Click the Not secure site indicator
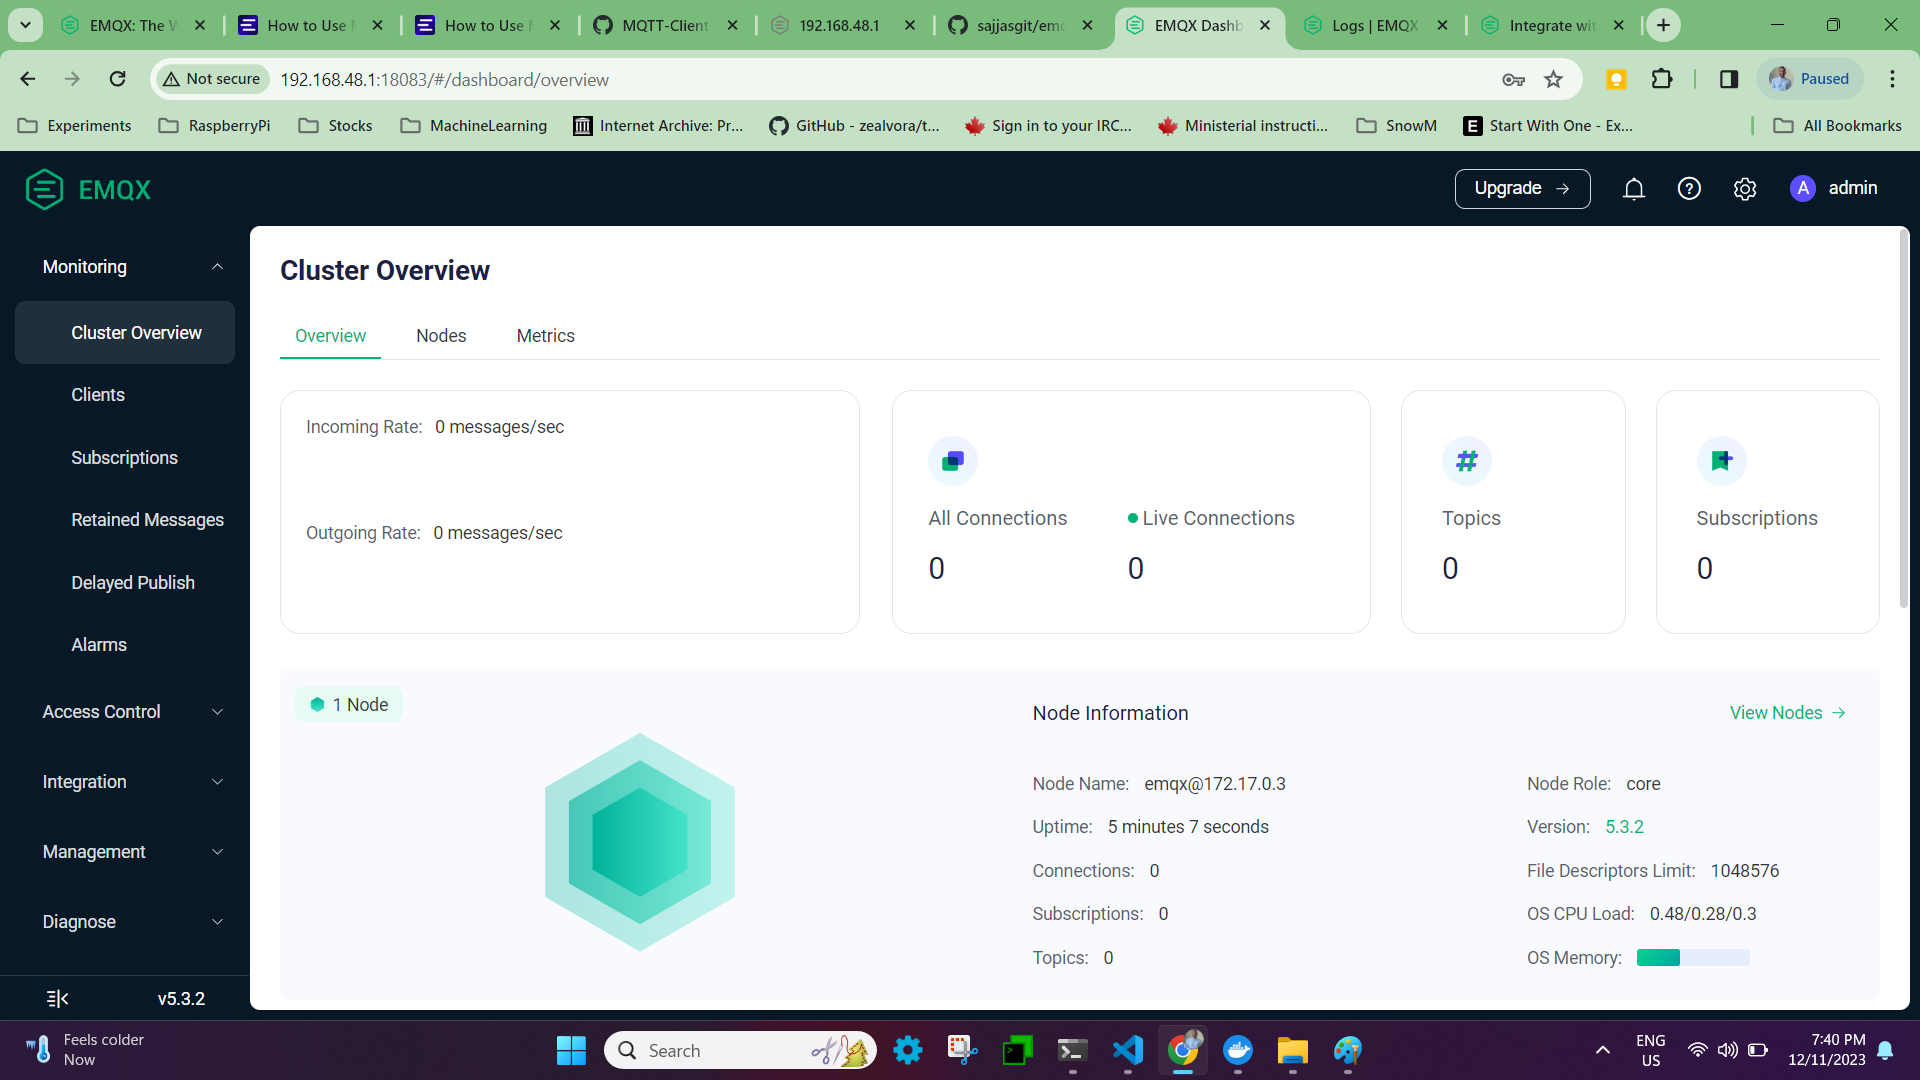The width and height of the screenshot is (1920, 1080). [x=212, y=79]
